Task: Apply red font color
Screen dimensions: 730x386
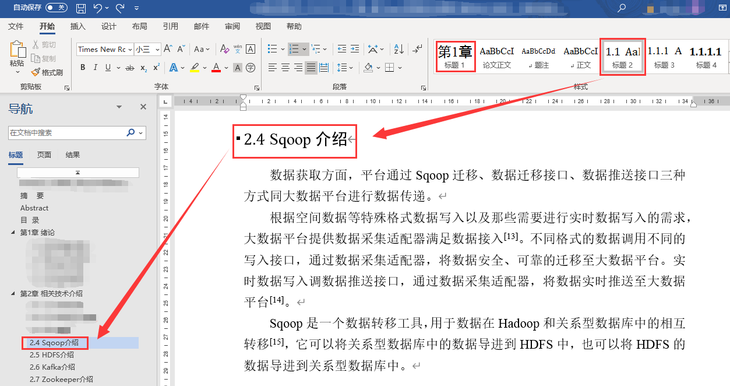Action: [x=216, y=68]
